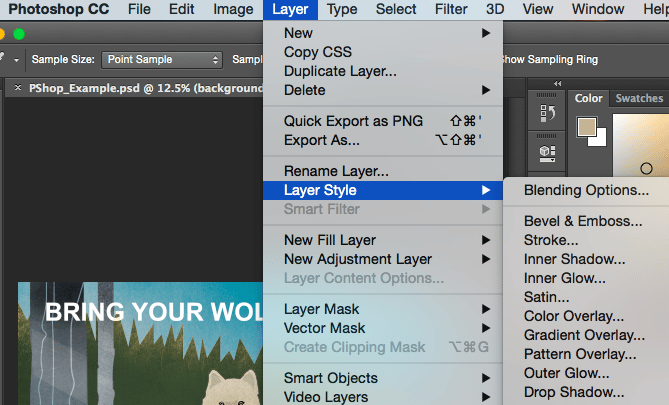Open the tool preset picker arrow
669x405 pixels.
point(17,60)
